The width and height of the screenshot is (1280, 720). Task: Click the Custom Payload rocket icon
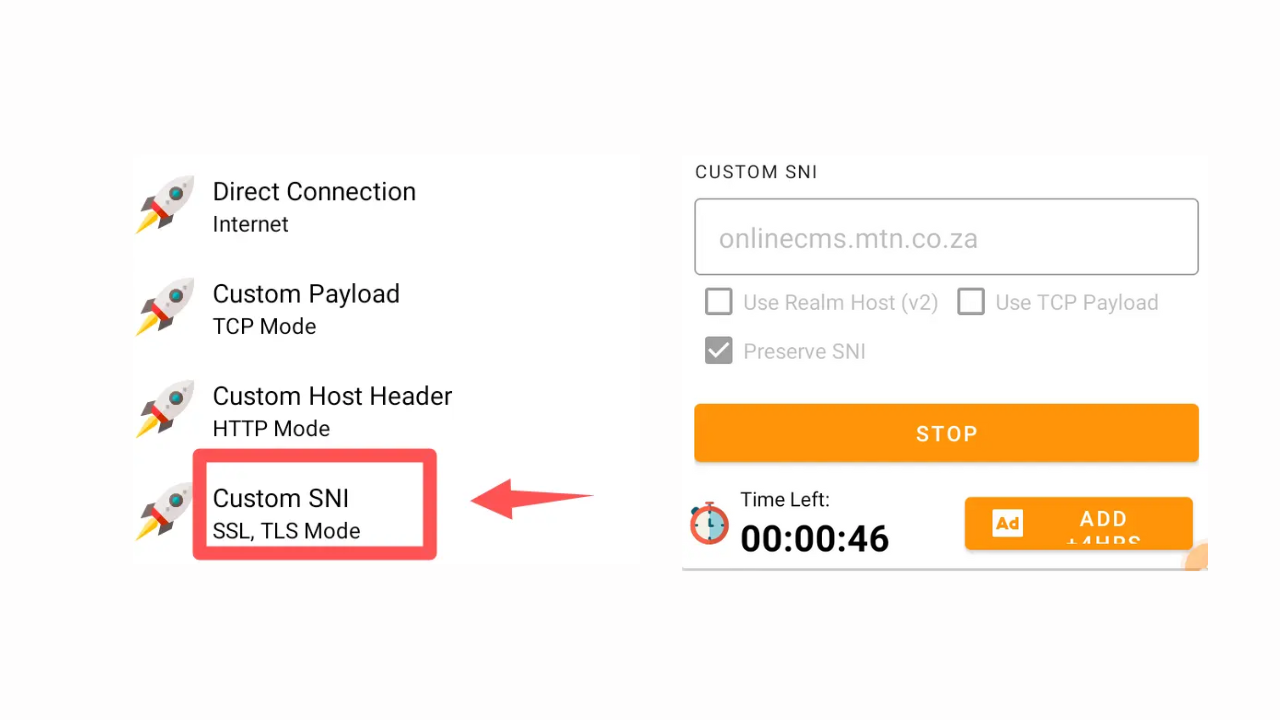click(x=165, y=307)
